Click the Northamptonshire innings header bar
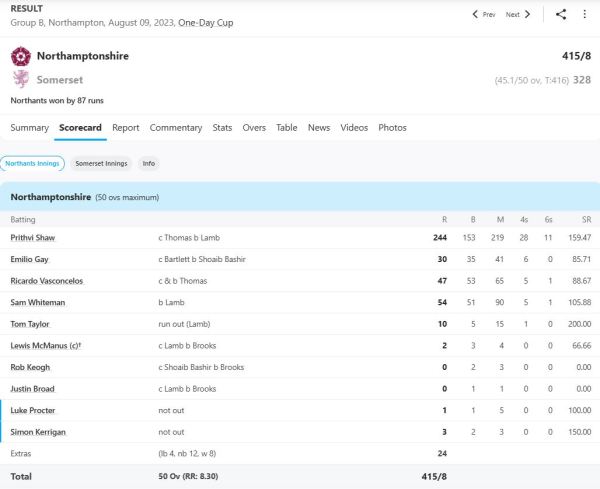Screen dimensions: 600x489 [300, 197]
